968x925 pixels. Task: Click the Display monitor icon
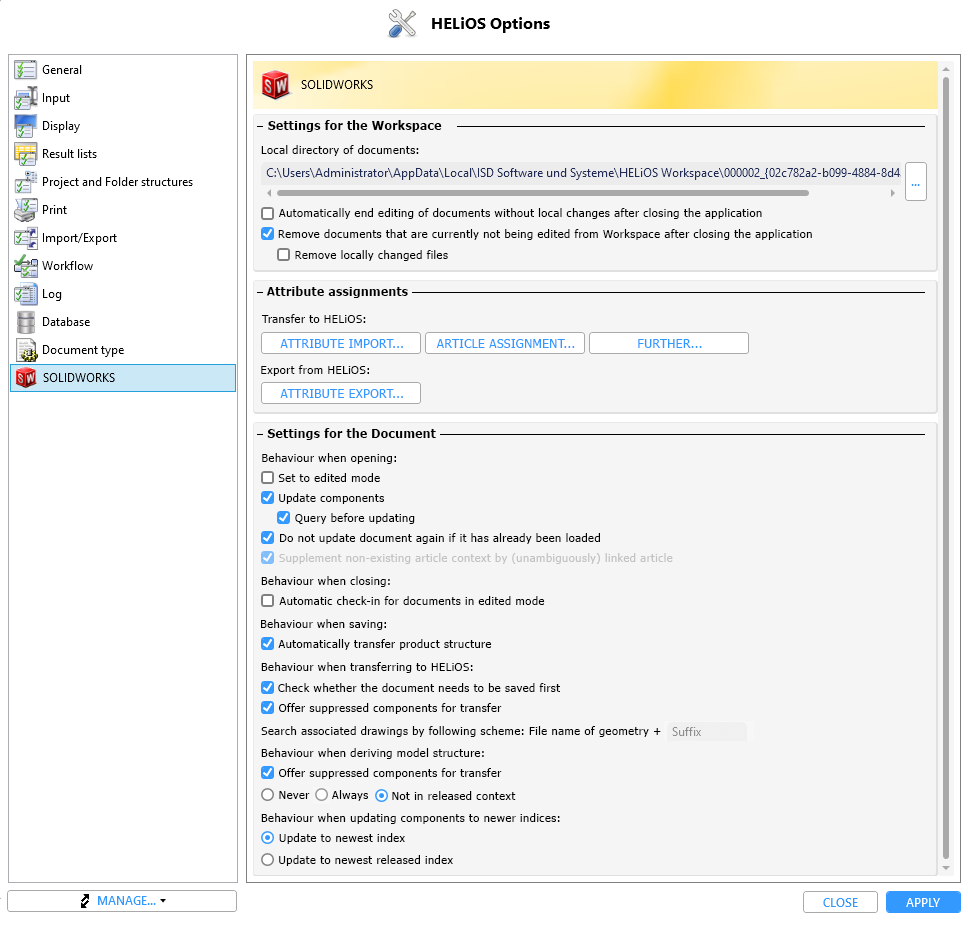click(25, 126)
